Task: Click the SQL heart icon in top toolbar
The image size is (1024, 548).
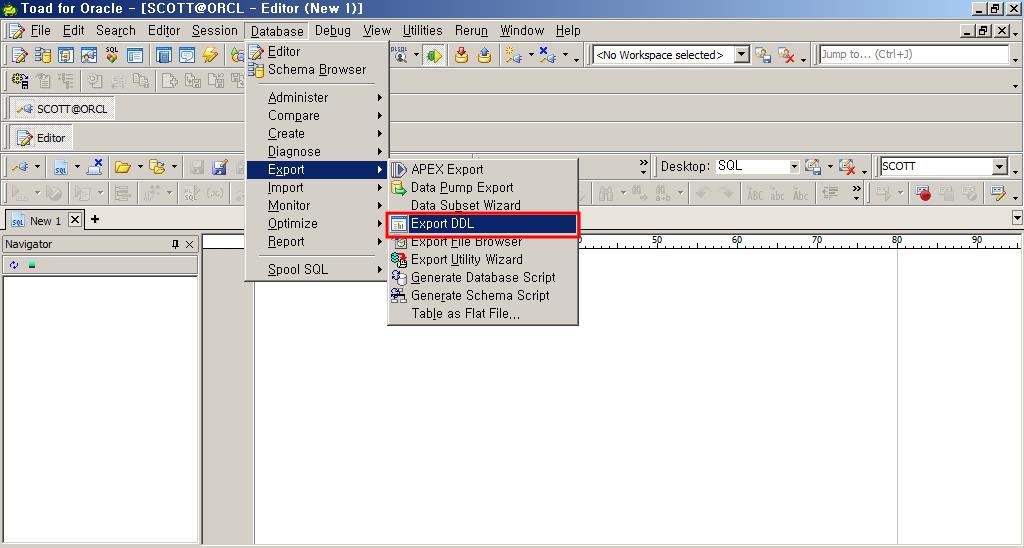Action: pyautogui.click(x=112, y=56)
